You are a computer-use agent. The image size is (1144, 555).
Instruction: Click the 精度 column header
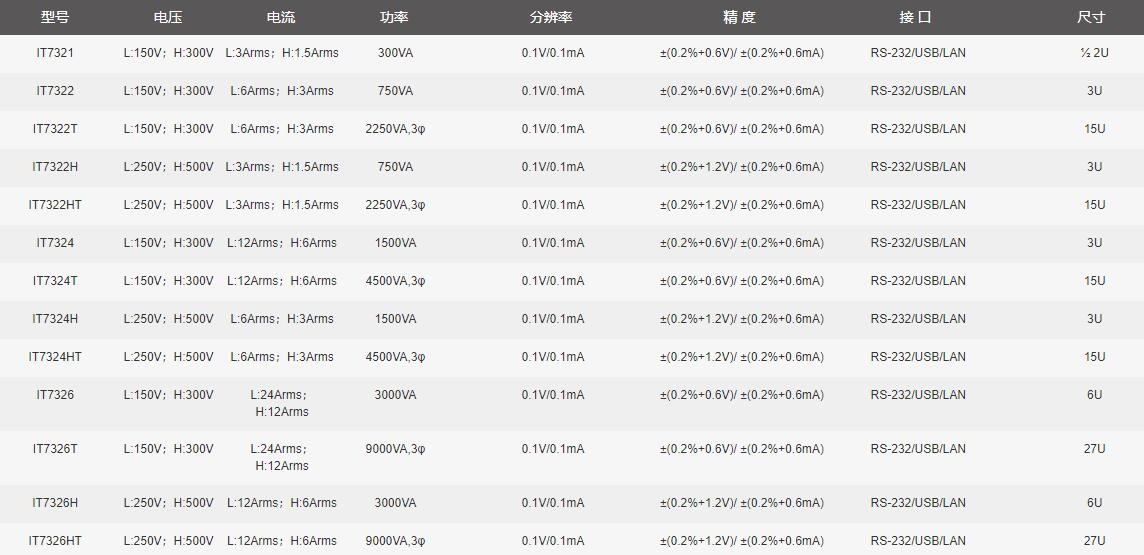coord(739,17)
